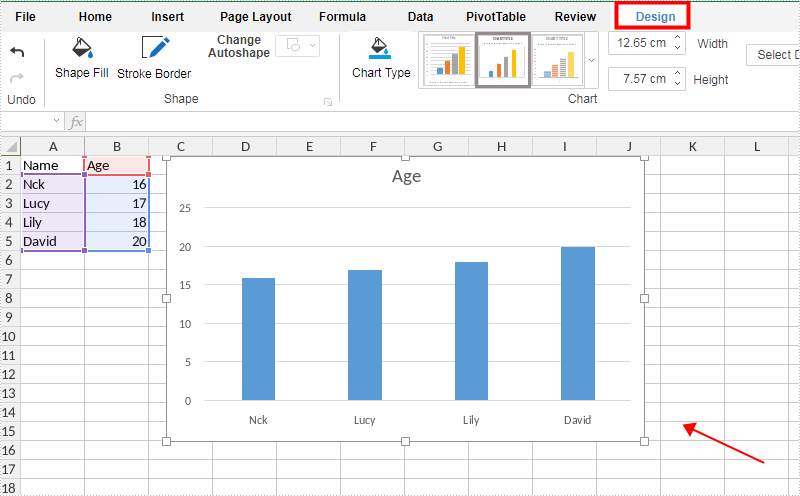Select column L header
The image size is (800, 496).
757,146
